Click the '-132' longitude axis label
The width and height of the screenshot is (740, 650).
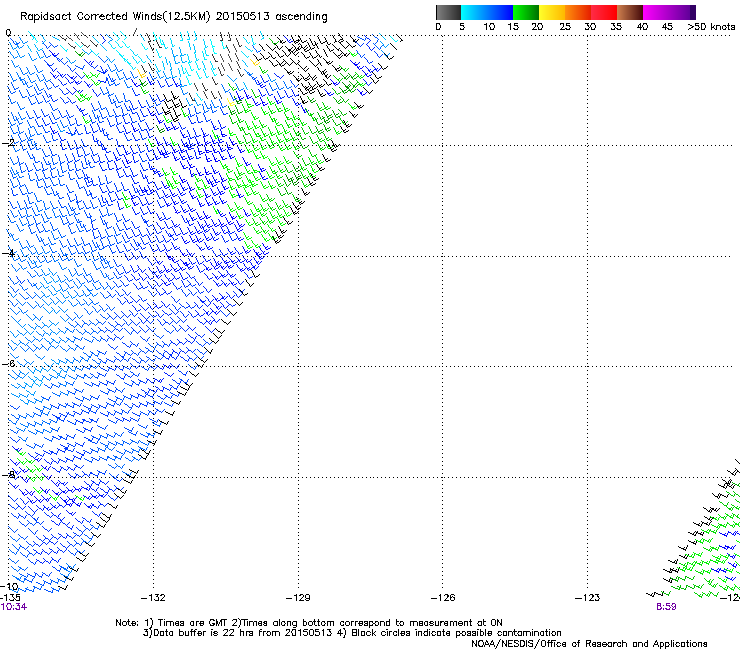point(153,598)
